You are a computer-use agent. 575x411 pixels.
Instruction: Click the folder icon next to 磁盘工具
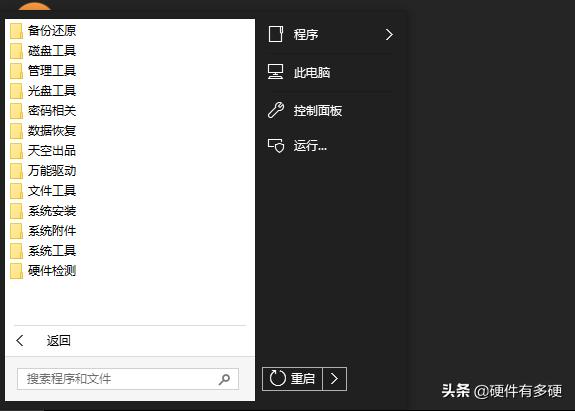tap(17, 51)
